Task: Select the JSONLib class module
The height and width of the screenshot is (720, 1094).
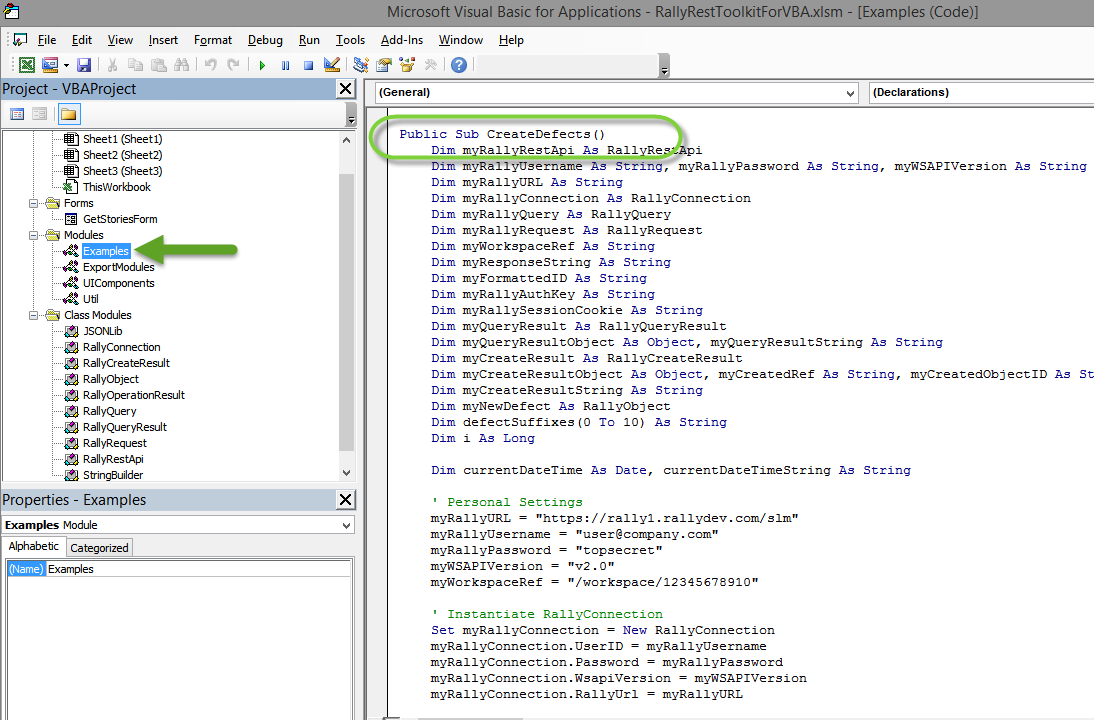Action: (103, 331)
